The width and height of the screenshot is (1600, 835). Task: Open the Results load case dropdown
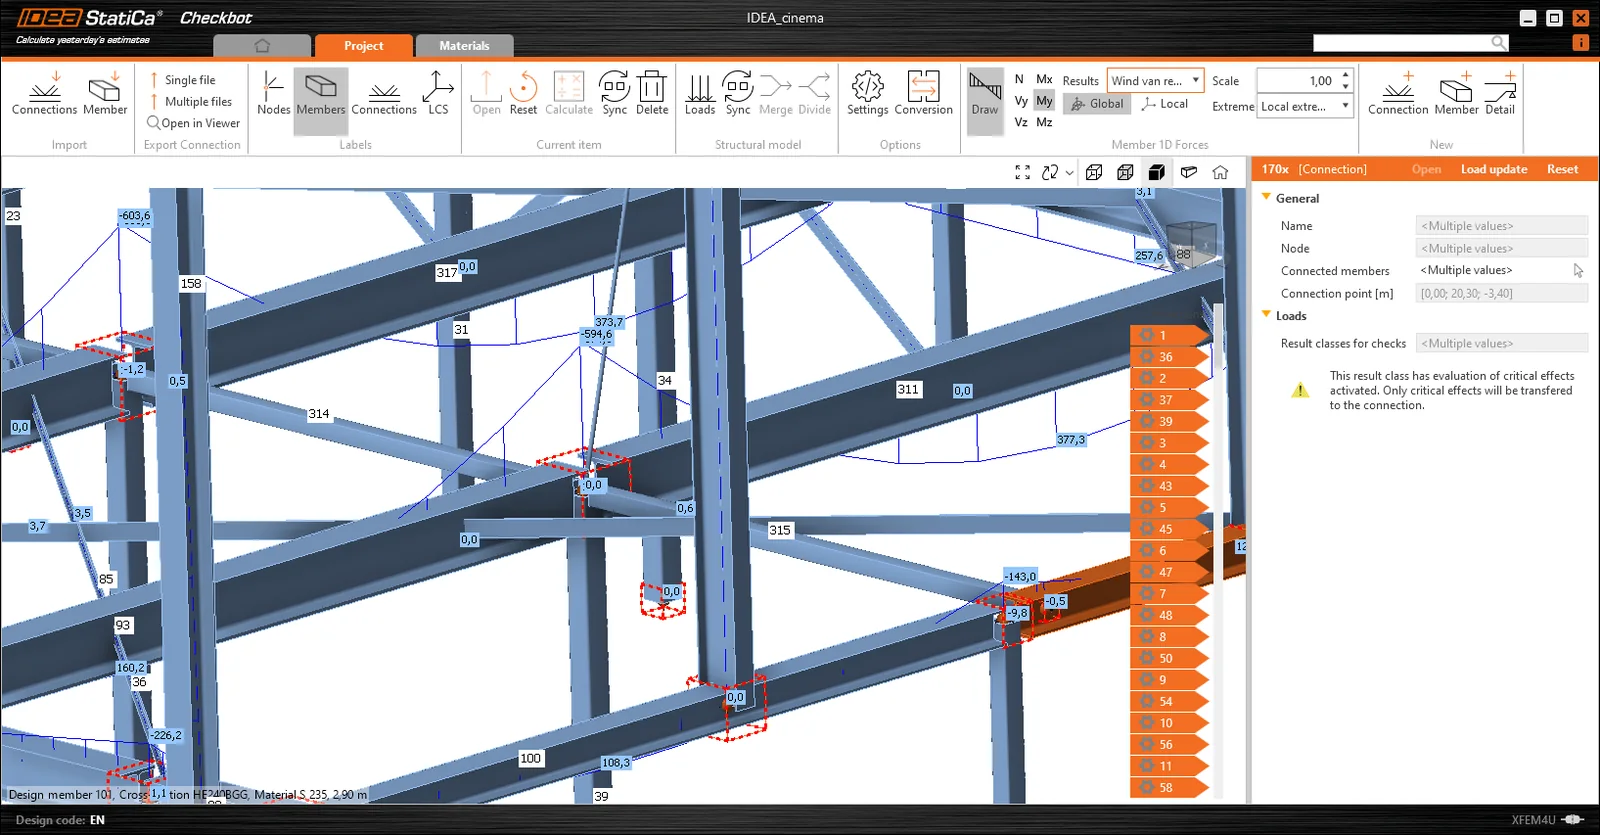point(1155,81)
